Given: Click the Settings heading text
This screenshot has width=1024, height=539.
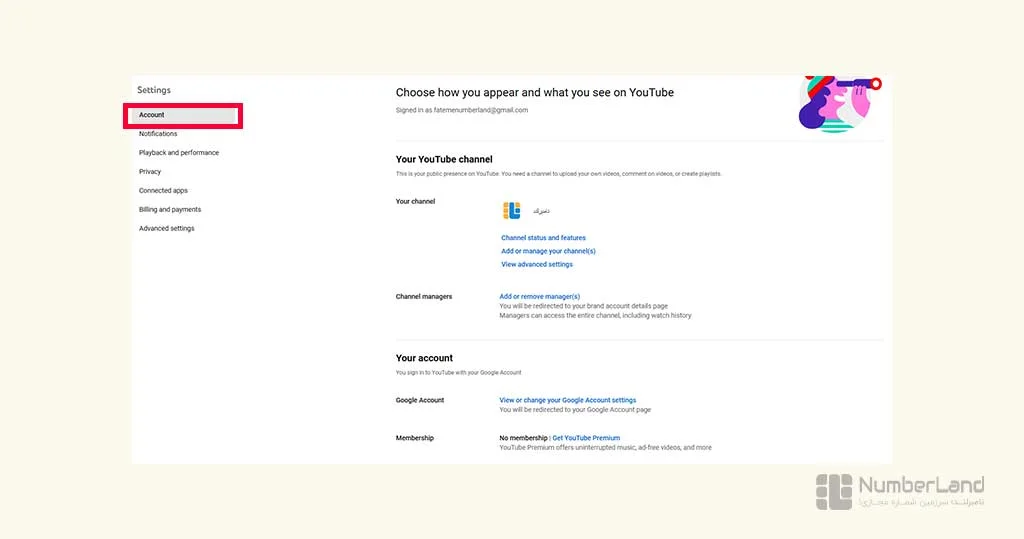Looking at the screenshot, I should pos(154,90).
